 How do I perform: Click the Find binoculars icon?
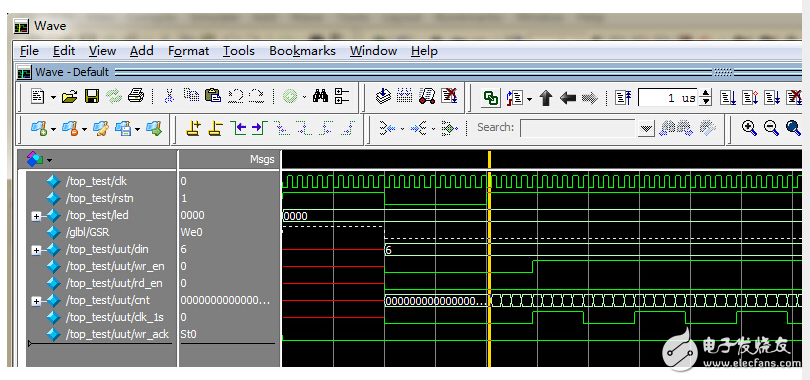320,97
